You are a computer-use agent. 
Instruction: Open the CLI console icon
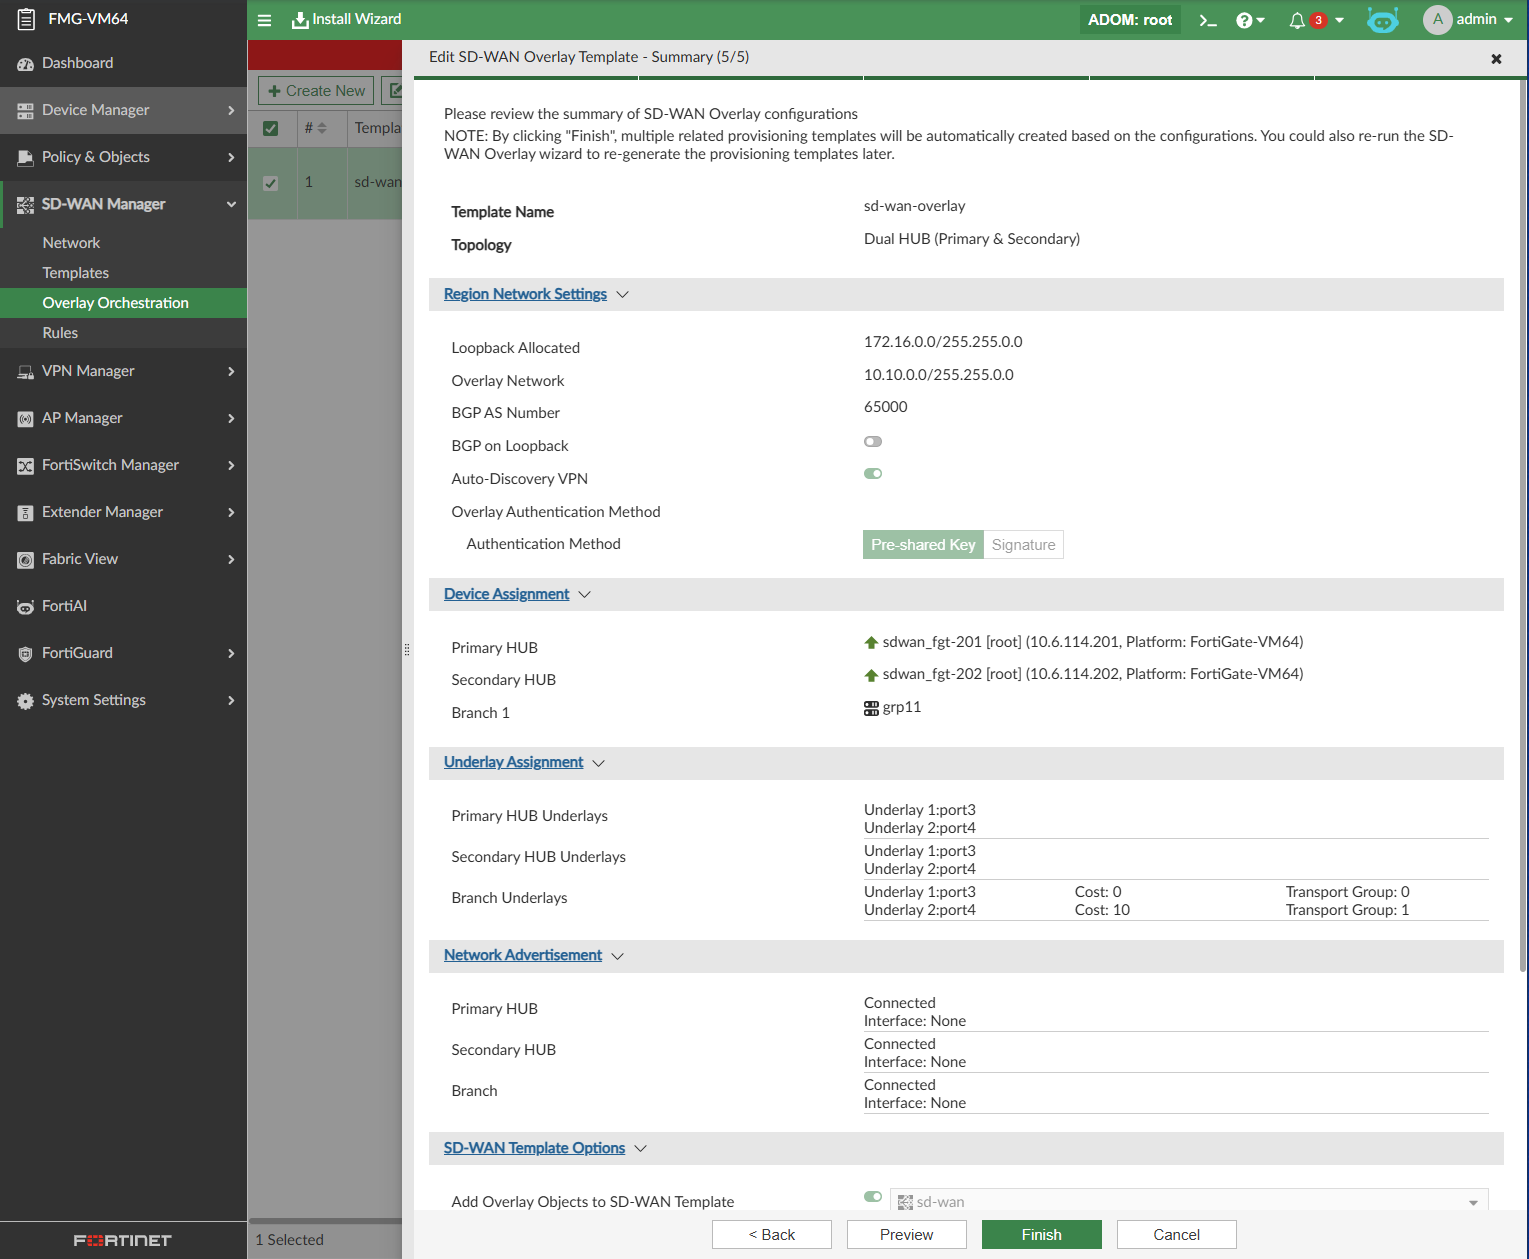click(1208, 20)
